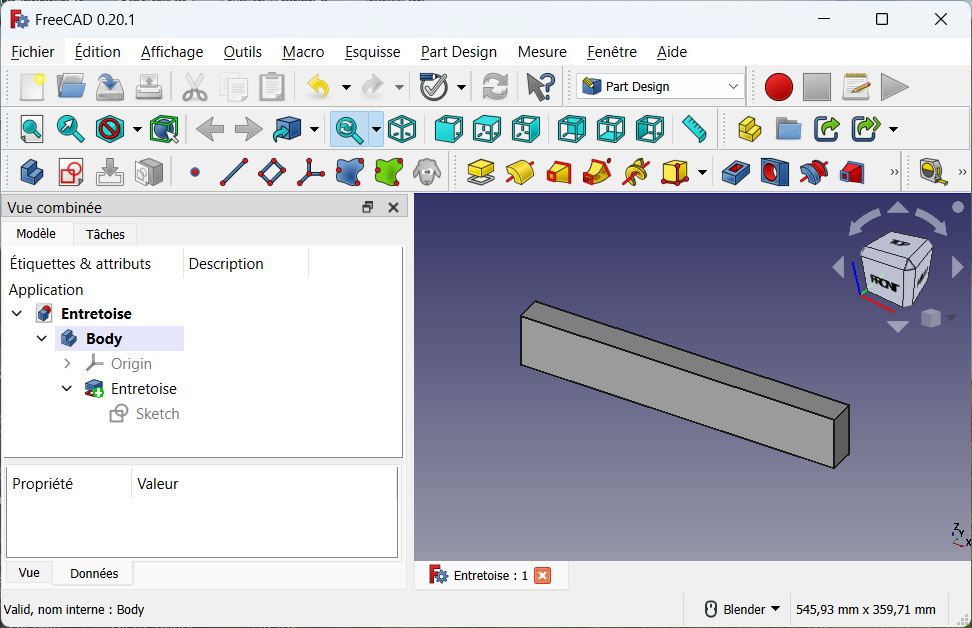Select the datum line tool
The width and height of the screenshot is (972, 628).
point(233,172)
